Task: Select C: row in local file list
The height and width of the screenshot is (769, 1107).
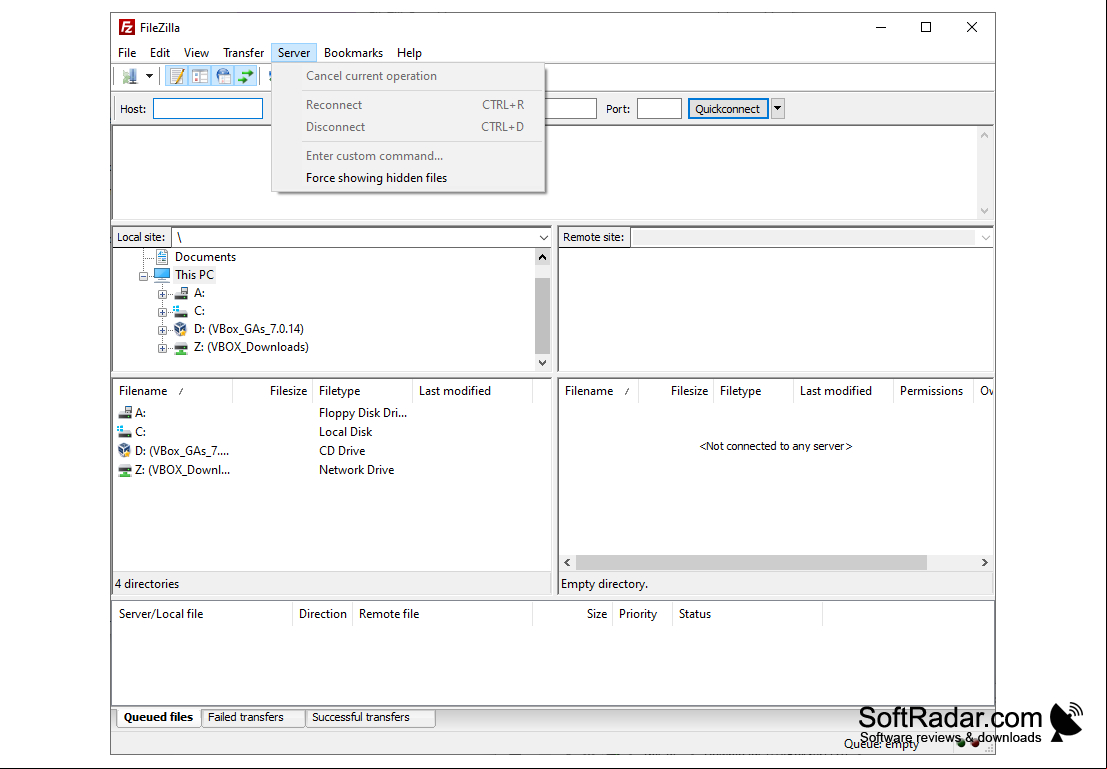Action: 330,432
